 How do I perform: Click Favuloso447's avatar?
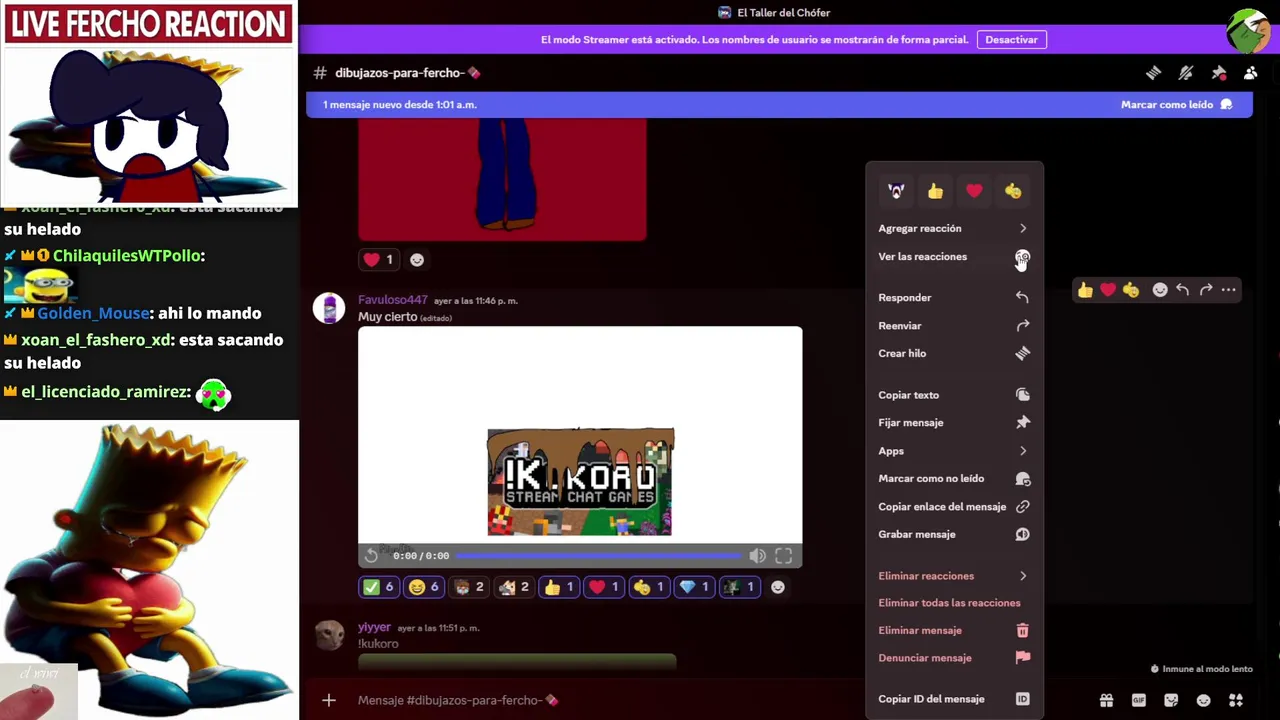[x=329, y=309]
